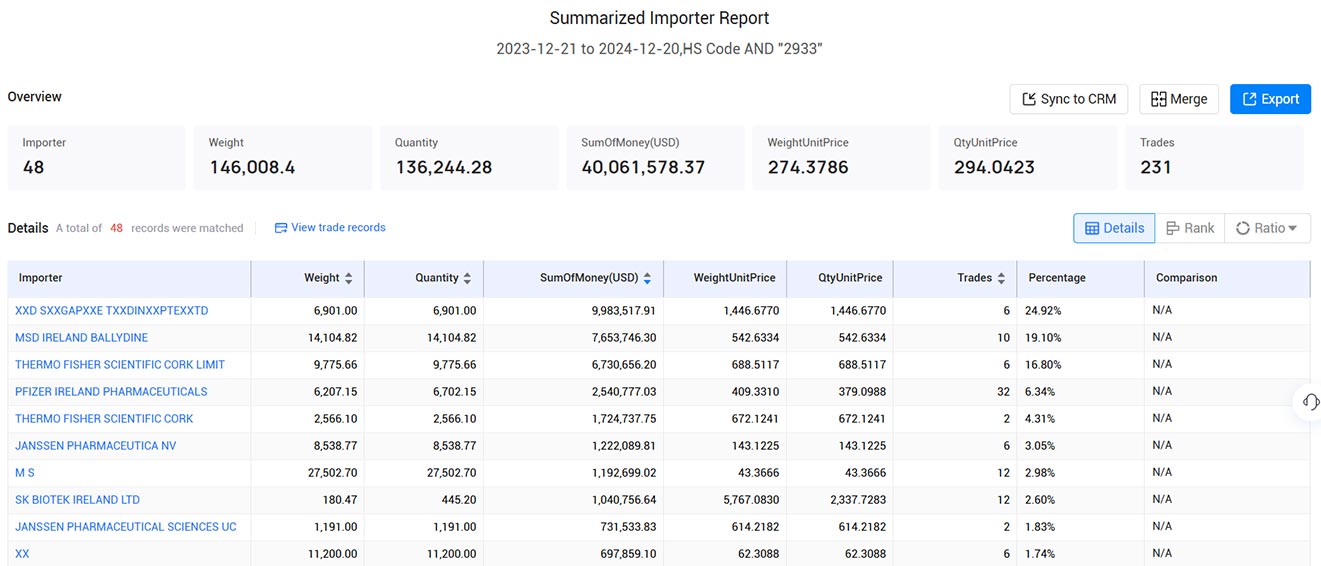This screenshot has width=1321, height=566.
Task: Open importer XXD SXXGAPXXE TXXDINXXPTEXXTD
Action: (x=112, y=311)
